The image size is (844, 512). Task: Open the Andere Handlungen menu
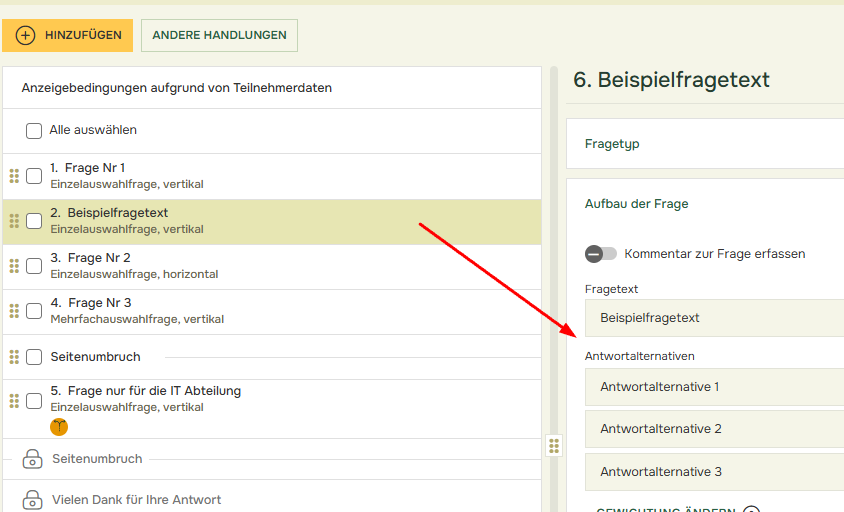(219, 35)
